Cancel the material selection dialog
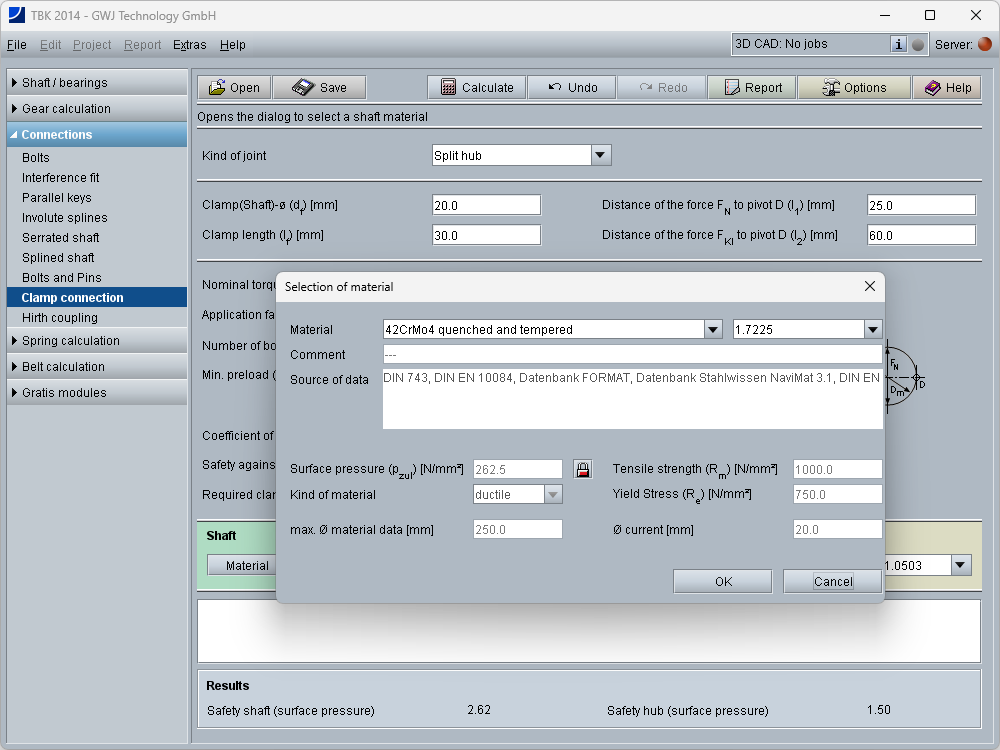 point(833,582)
